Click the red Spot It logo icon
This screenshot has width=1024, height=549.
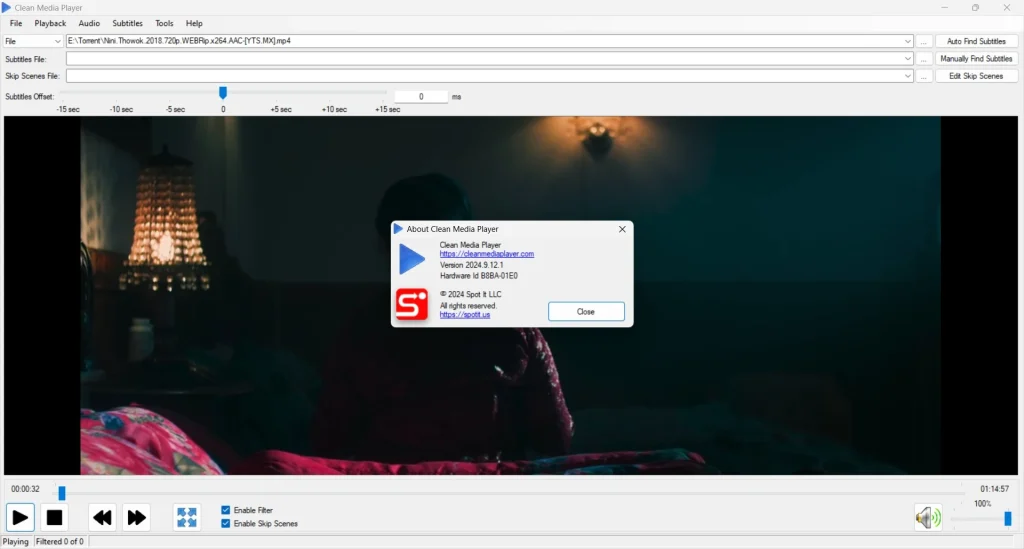click(x=410, y=304)
